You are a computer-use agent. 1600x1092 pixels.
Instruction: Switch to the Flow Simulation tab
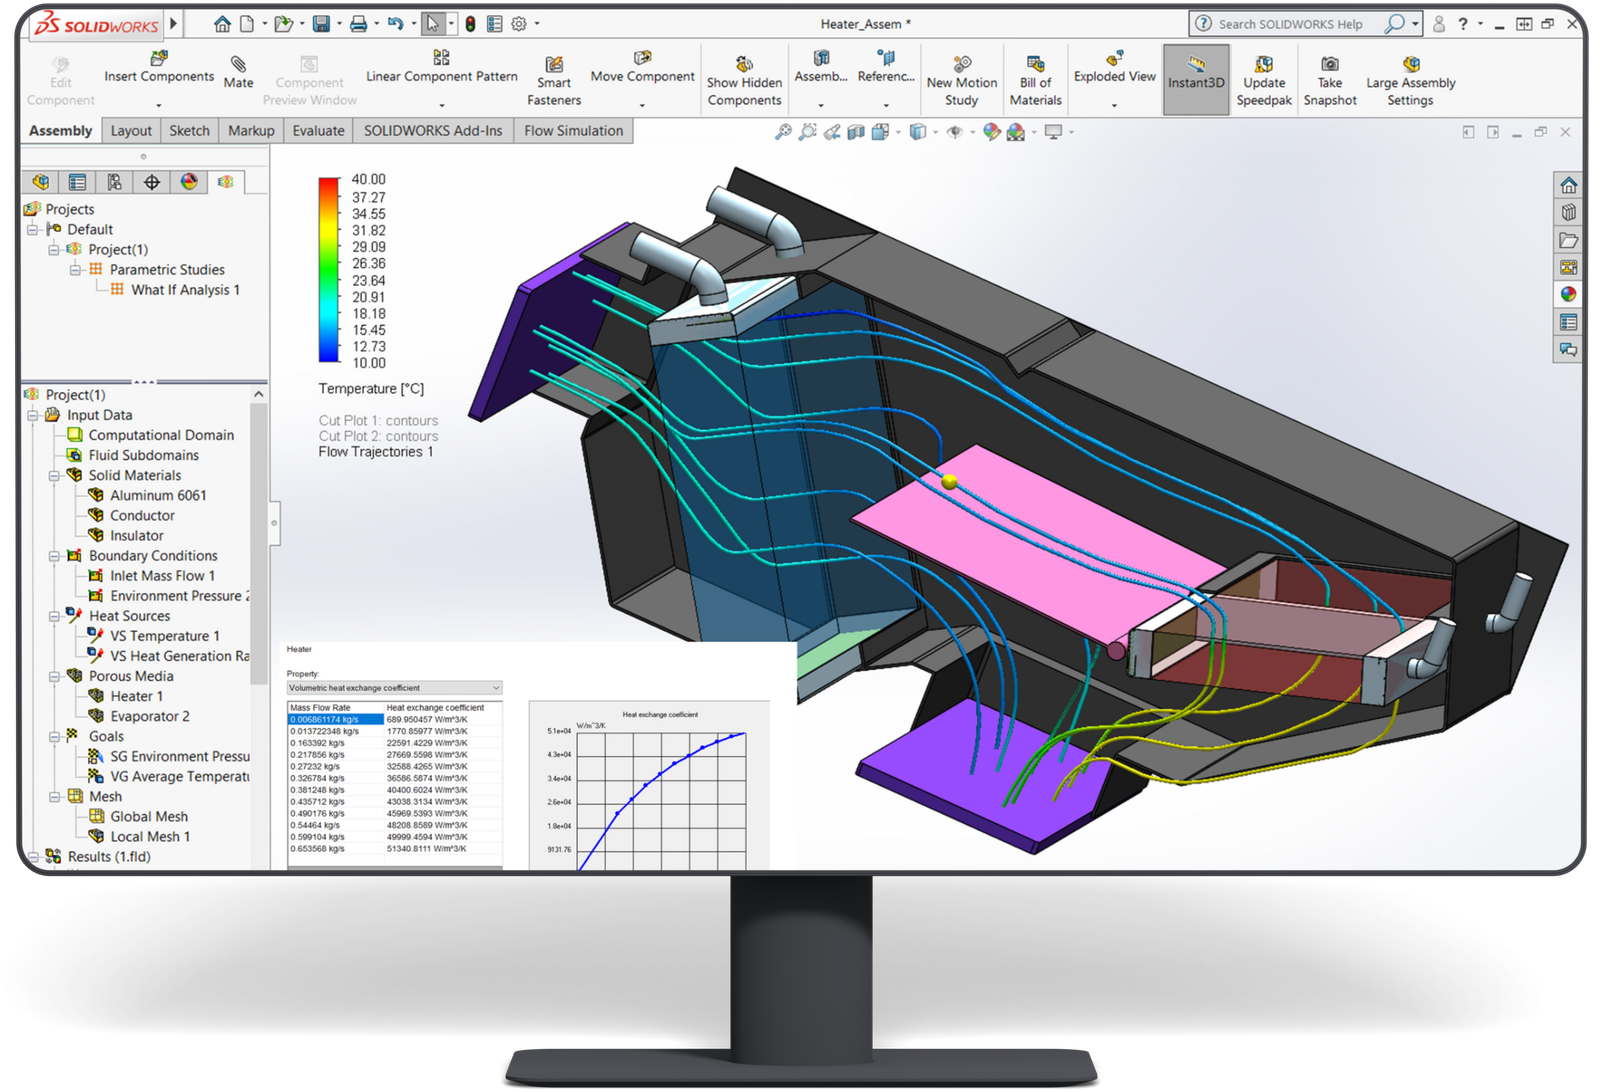click(x=573, y=131)
